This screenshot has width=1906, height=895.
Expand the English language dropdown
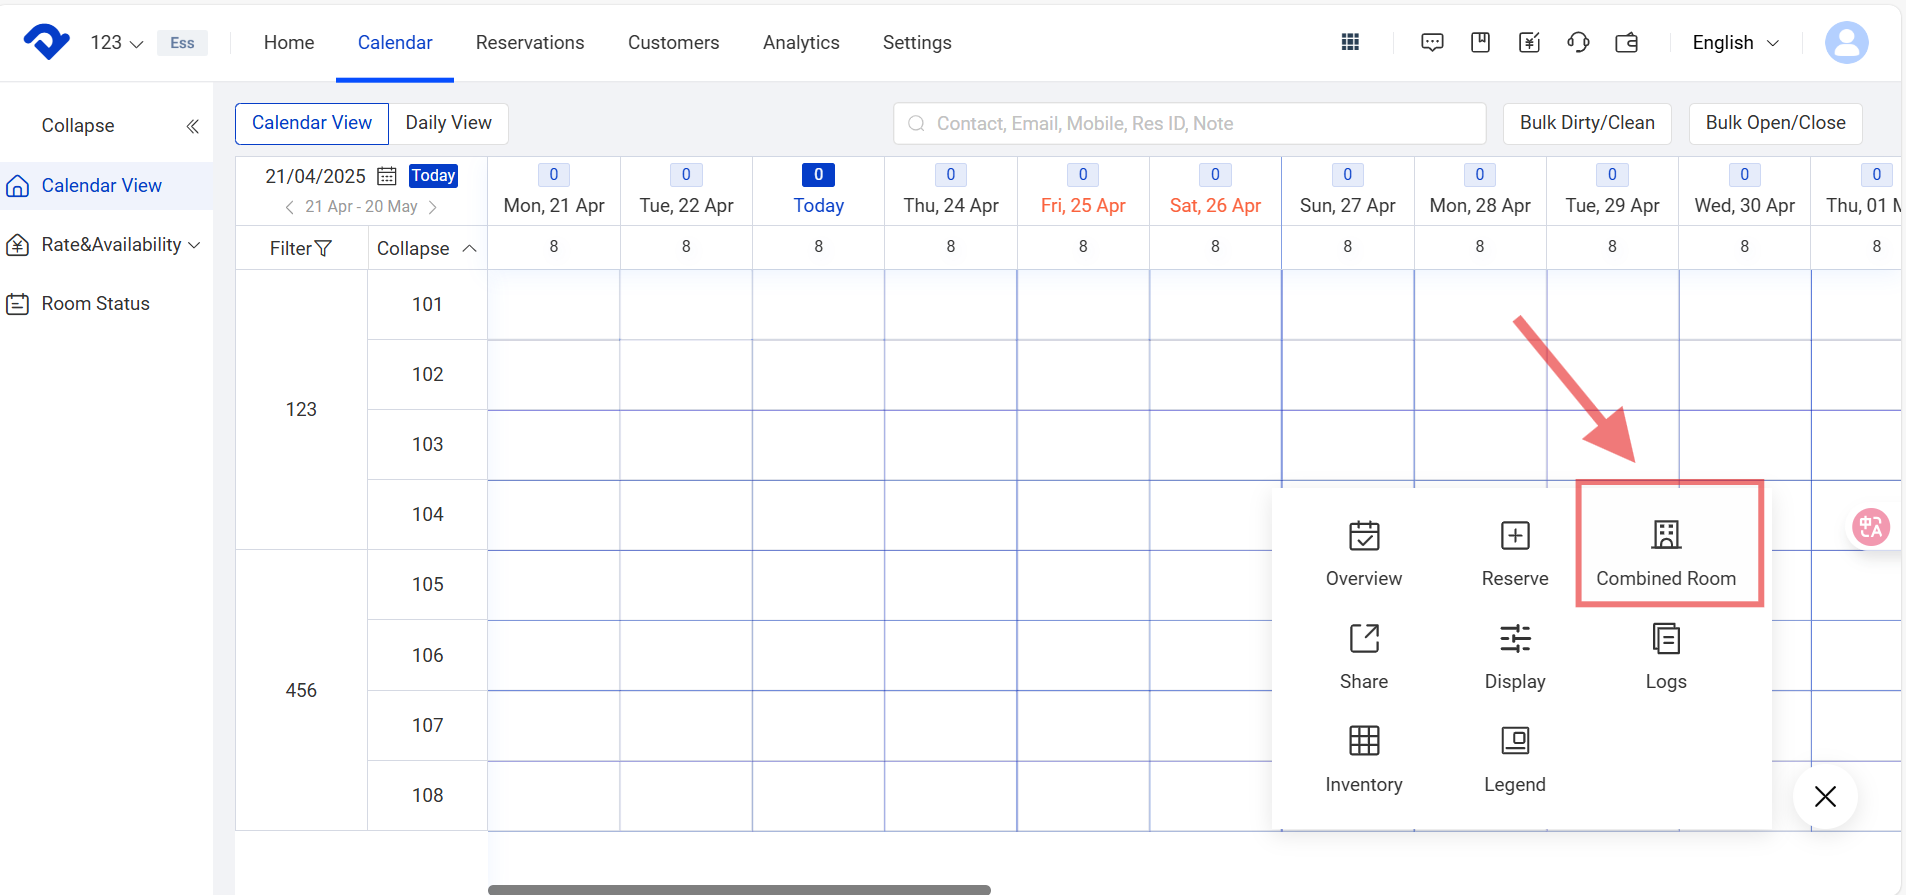(x=1735, y=43)
